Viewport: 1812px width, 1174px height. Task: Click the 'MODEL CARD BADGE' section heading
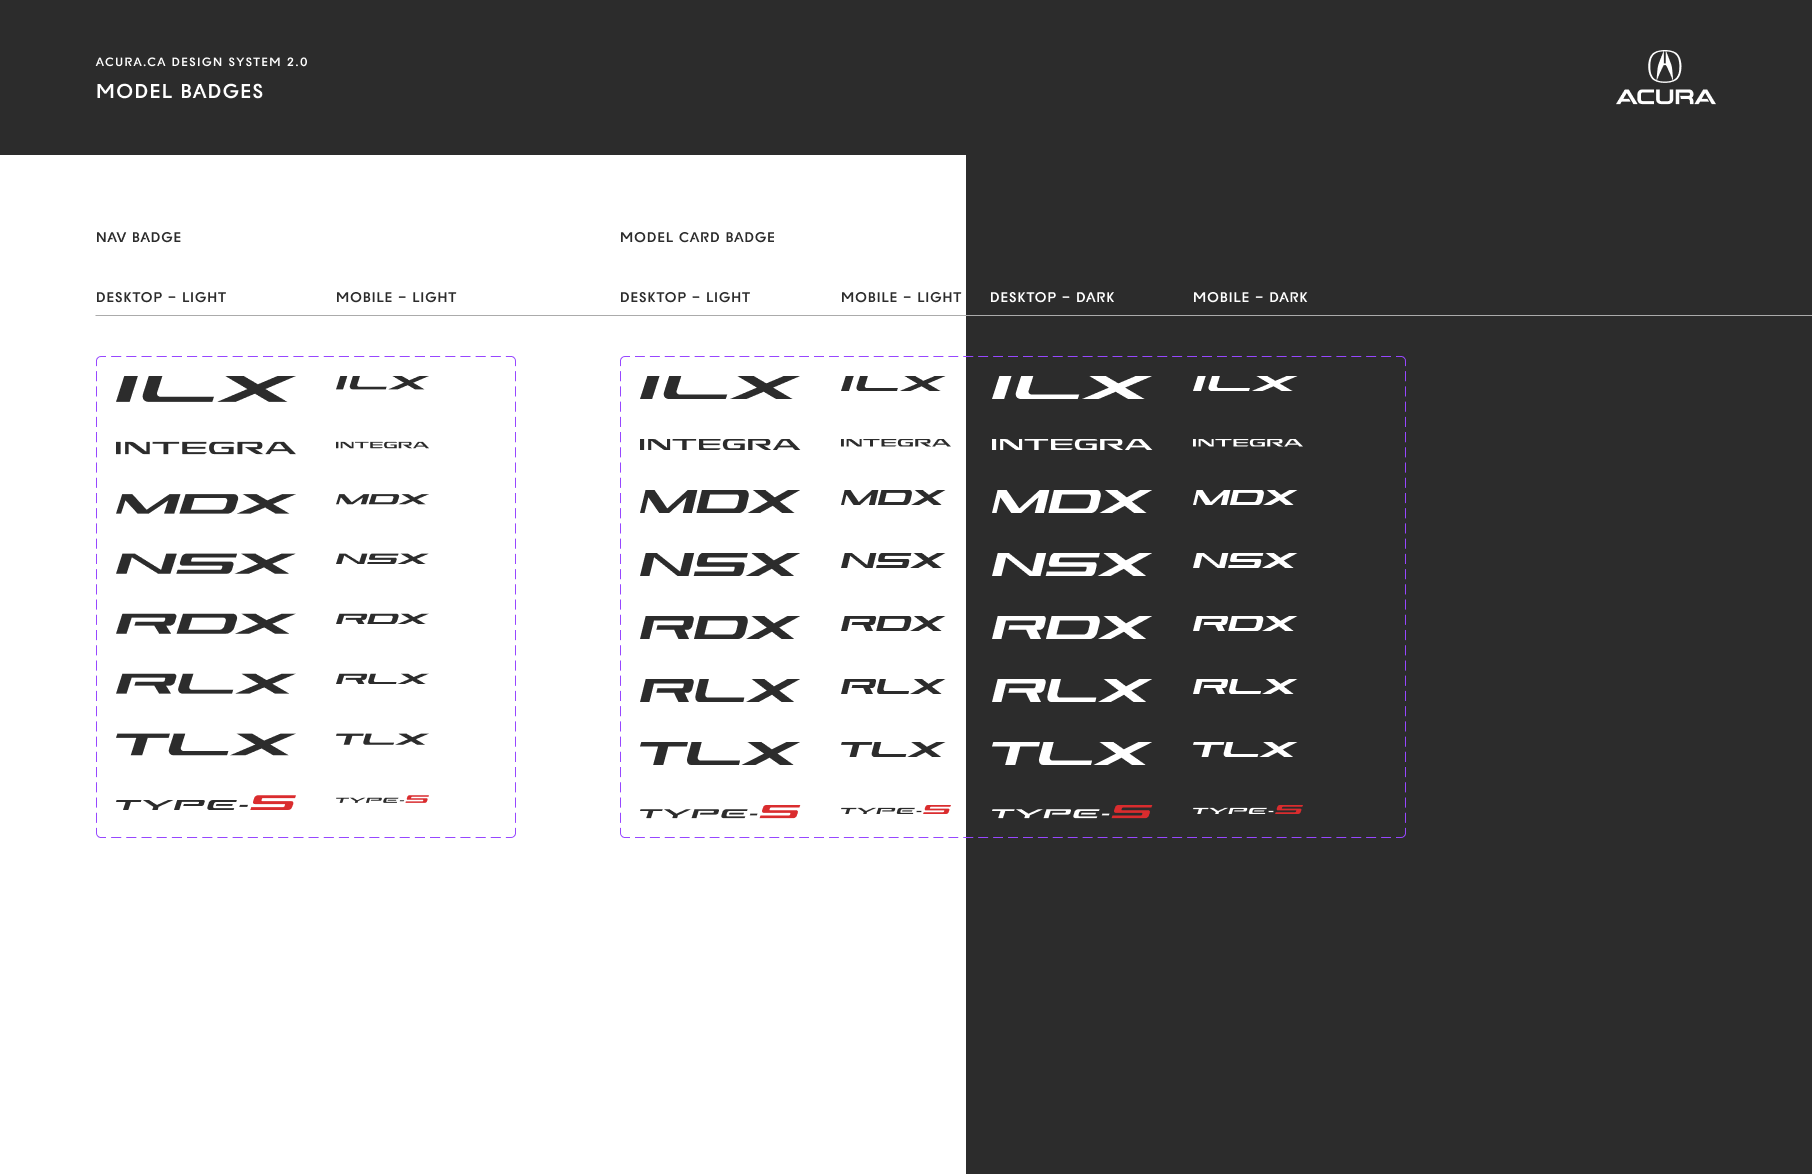coord(697,237)
